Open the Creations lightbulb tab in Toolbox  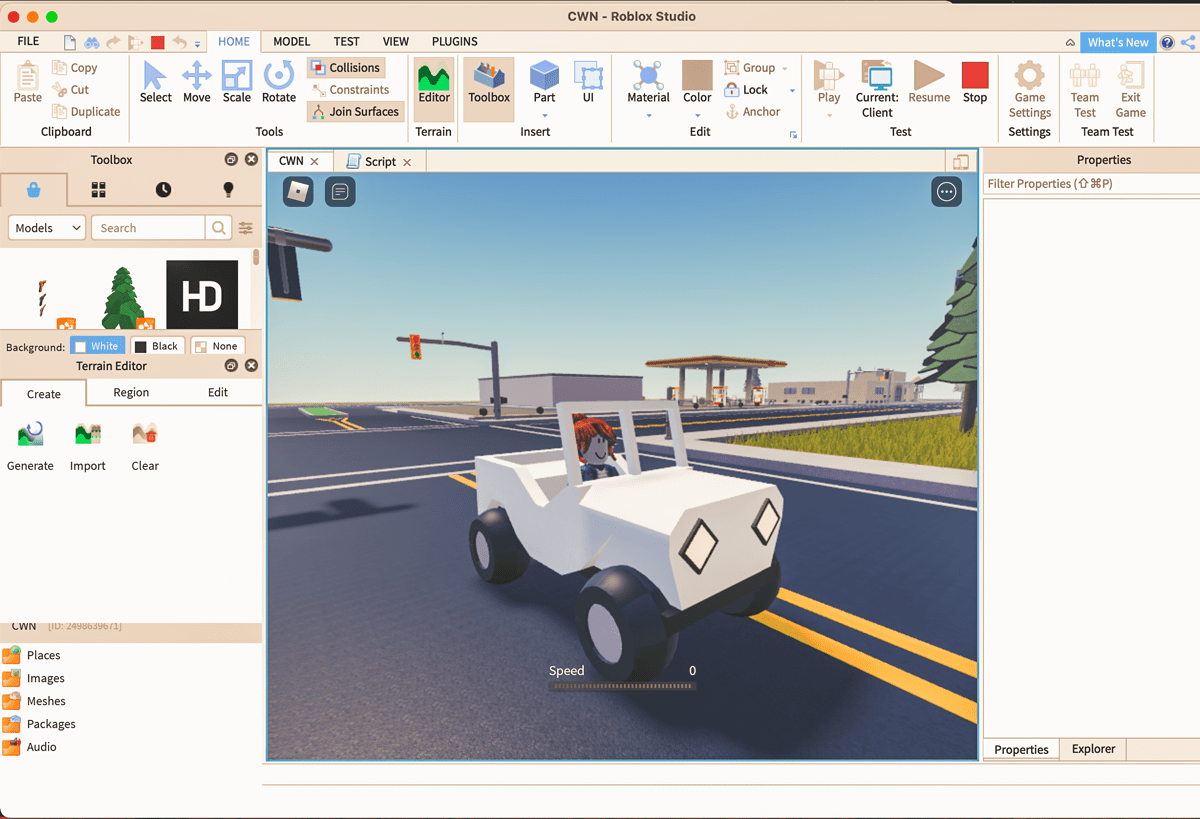click(228, 190)
